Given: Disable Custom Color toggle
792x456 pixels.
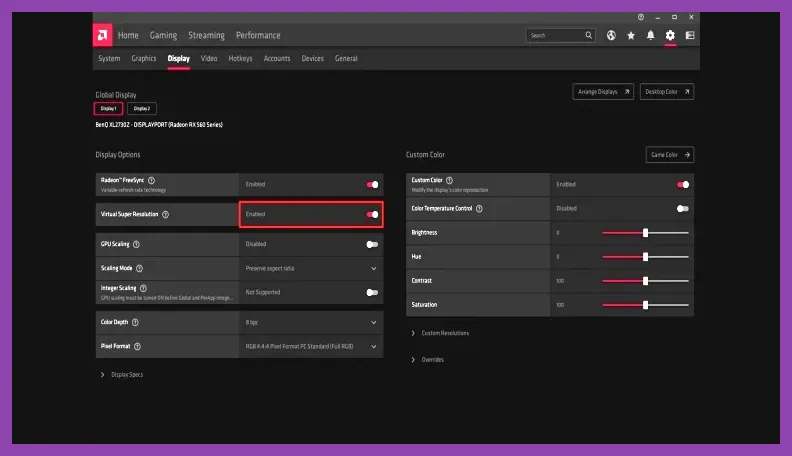Looking at the screenshot, I should 683,185.
